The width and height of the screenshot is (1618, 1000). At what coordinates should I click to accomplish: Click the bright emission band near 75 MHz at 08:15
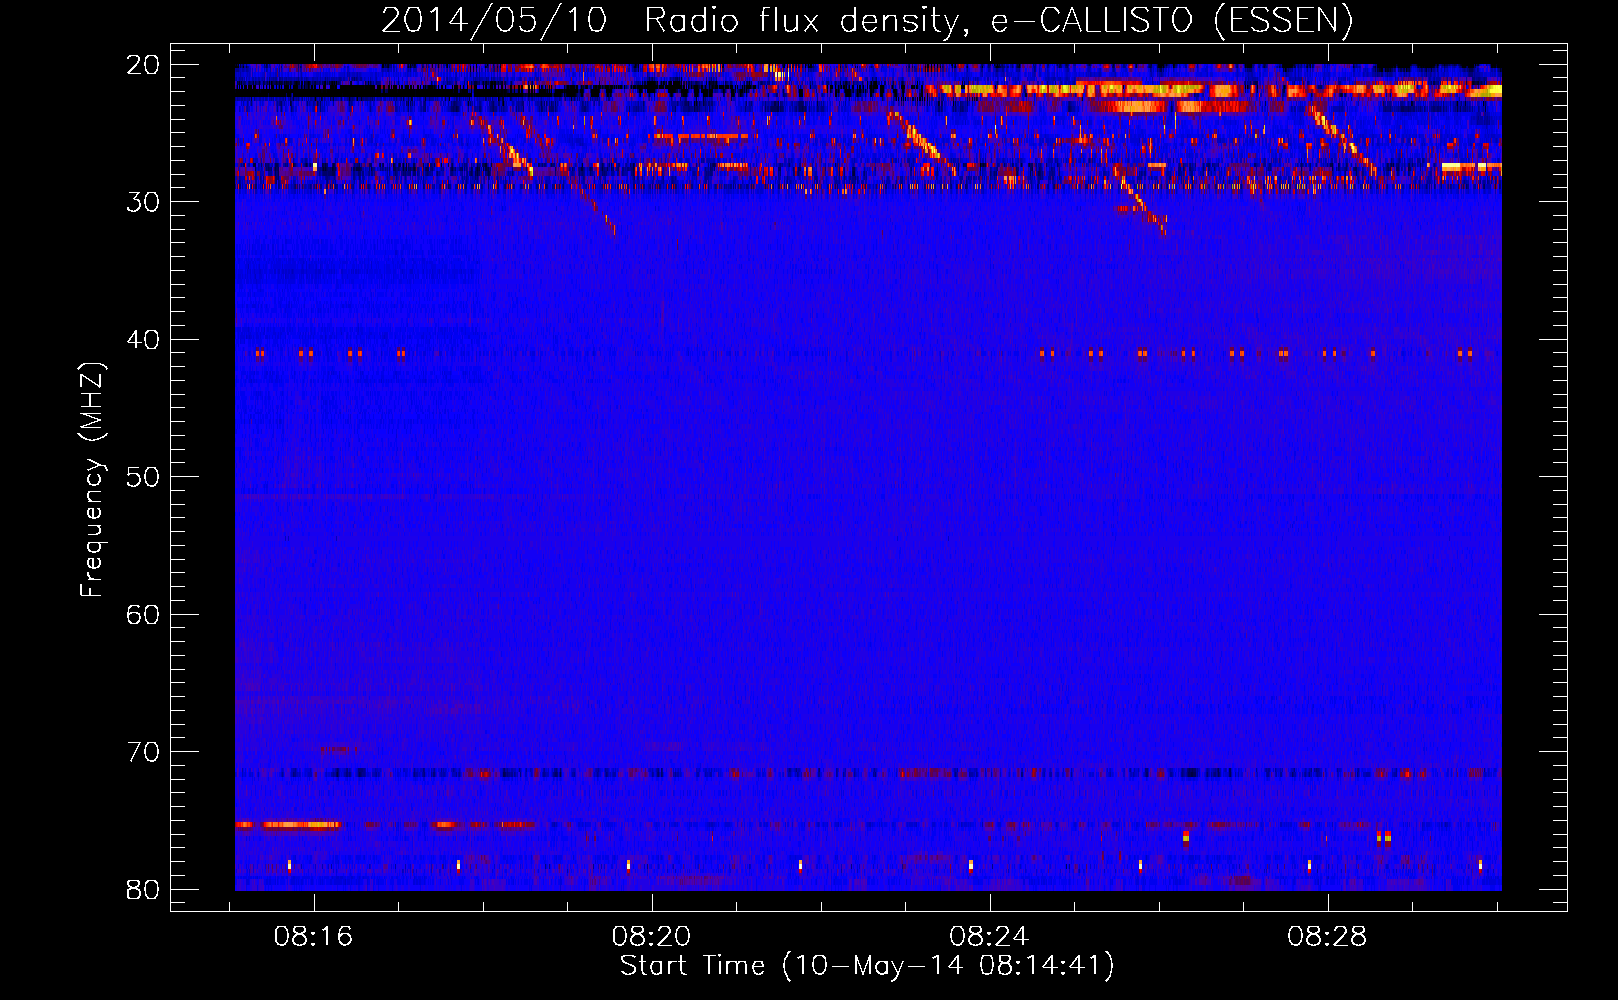tap(288, 825)
